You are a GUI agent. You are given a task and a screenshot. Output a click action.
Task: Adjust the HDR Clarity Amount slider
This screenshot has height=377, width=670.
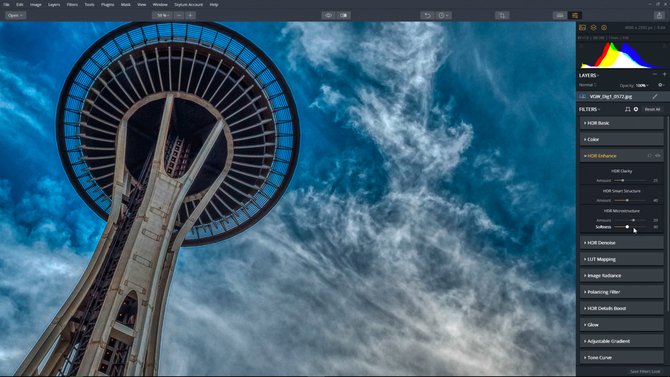click(x=630, y=180)
